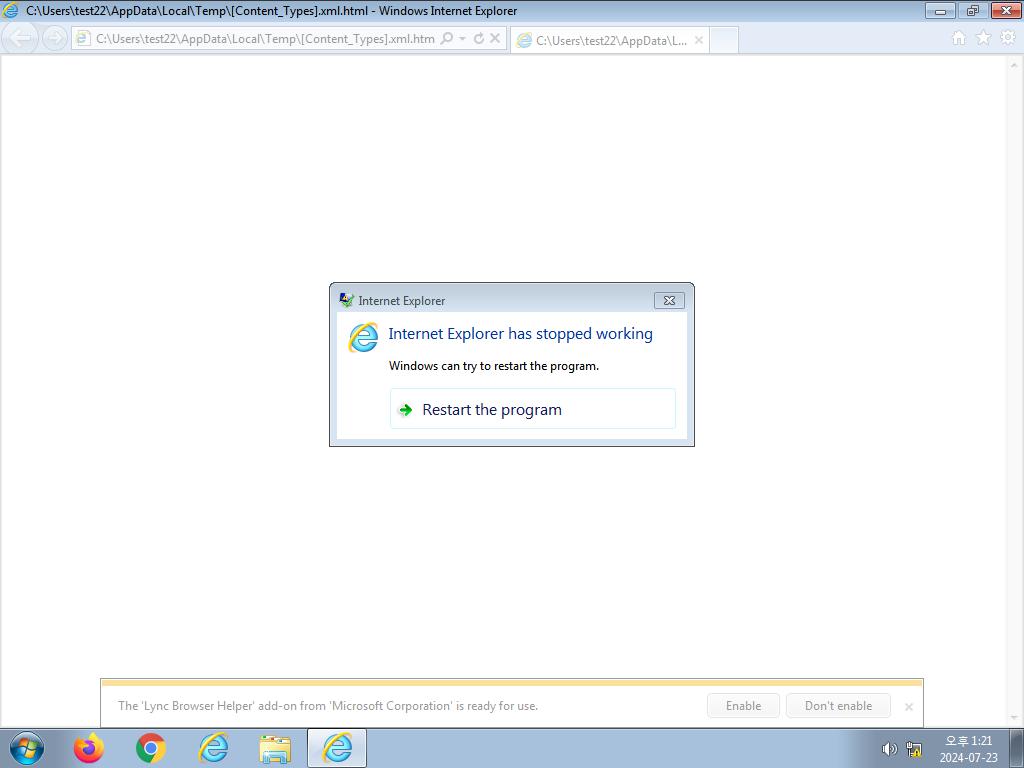1024x768 pixels.
Task: Click the vertical scrollbar up arrow
Action: (1014, 65)
